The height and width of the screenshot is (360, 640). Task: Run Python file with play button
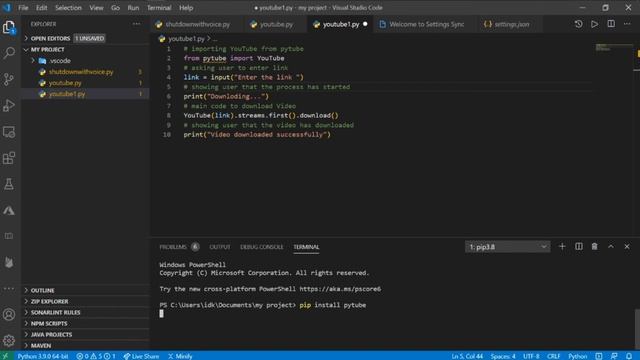tap(595, 24)
